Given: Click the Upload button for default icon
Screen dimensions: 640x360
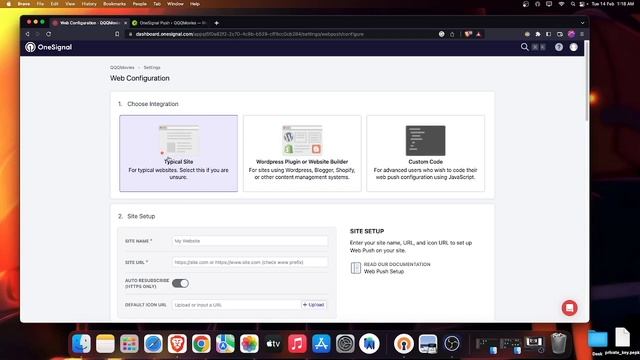Looking at the screenshot, I should [313, 305].
